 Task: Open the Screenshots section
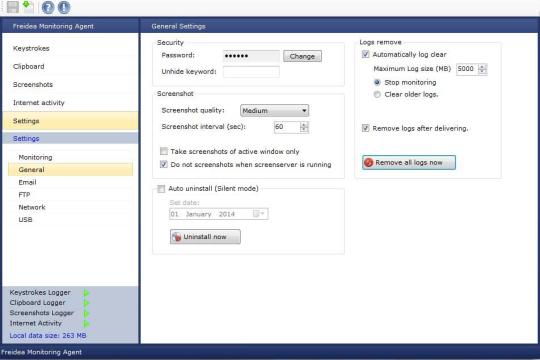click(70, 84)
